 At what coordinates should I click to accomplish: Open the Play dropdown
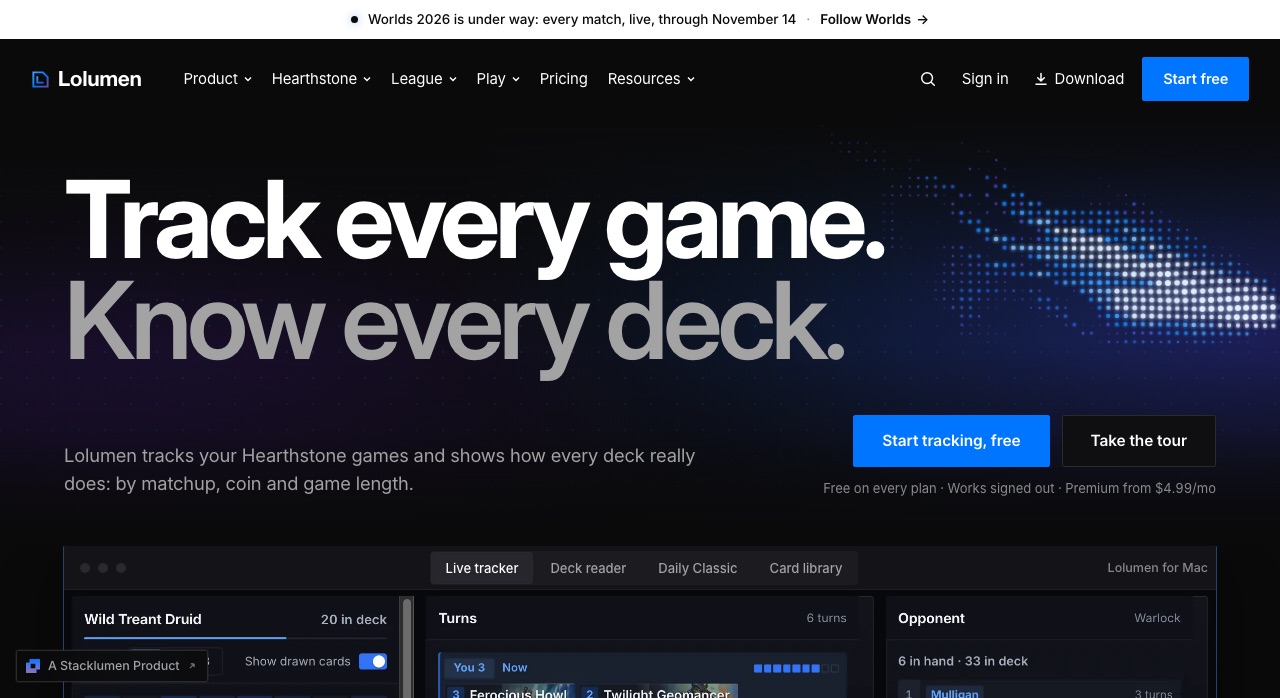(498, 79)
